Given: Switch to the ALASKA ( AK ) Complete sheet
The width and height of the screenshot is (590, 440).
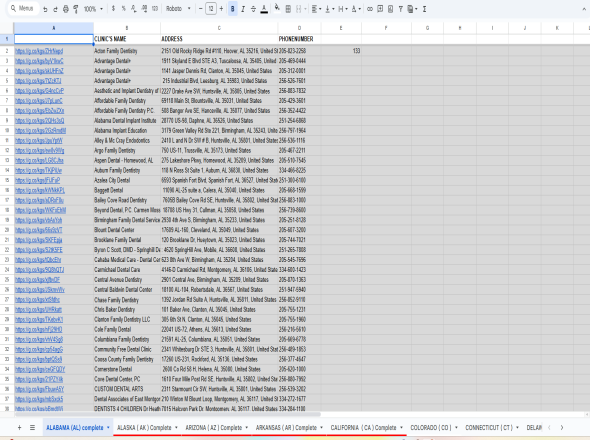Looking at the screenshot, I should tap(144, 428).
